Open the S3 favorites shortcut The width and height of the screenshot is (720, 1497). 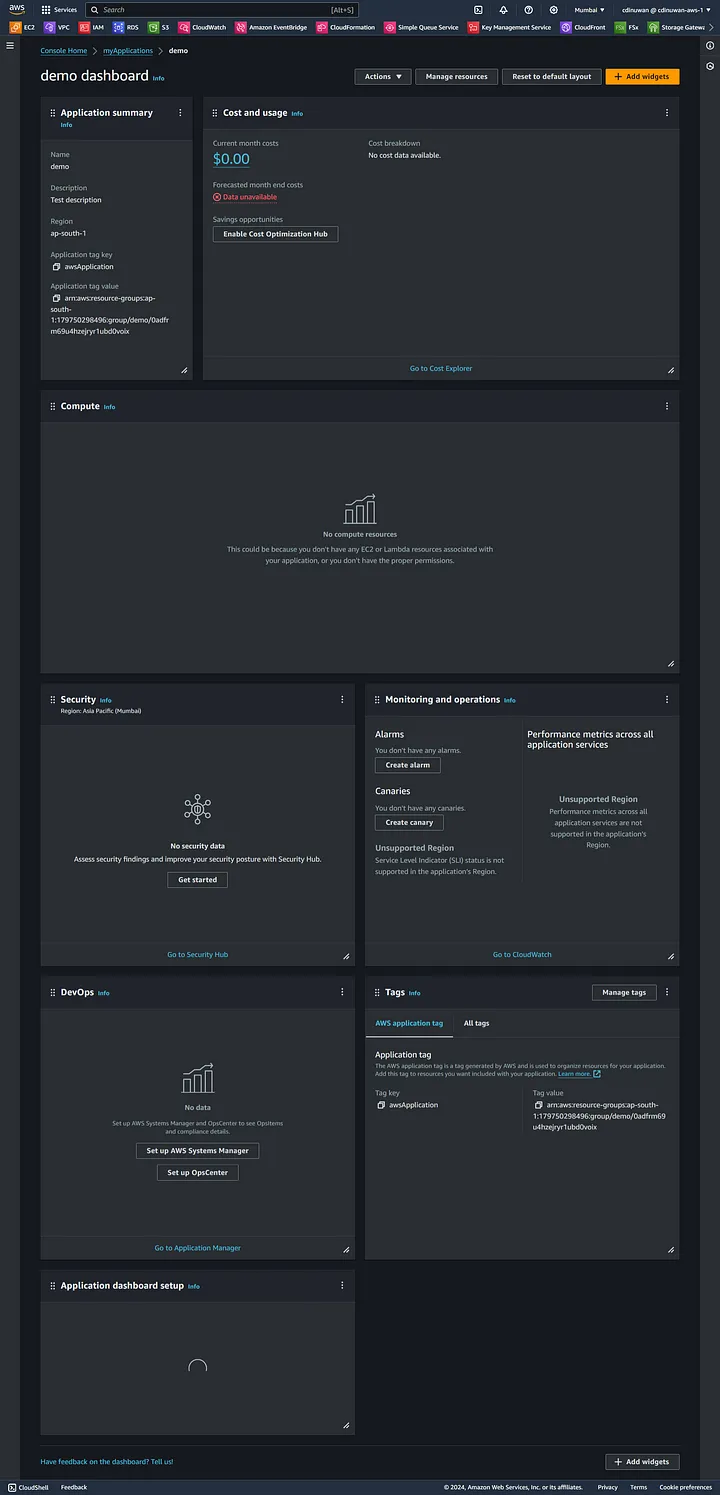click(x=158, y=27)
